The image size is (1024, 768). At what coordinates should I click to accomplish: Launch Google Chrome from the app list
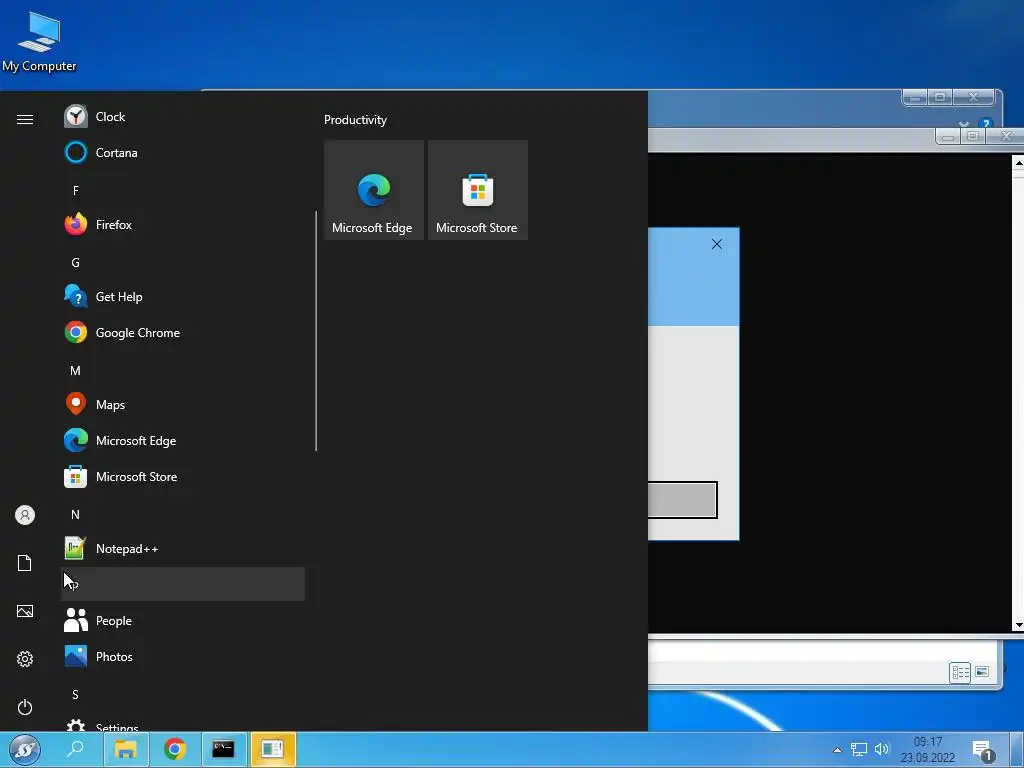pos(183,332)
